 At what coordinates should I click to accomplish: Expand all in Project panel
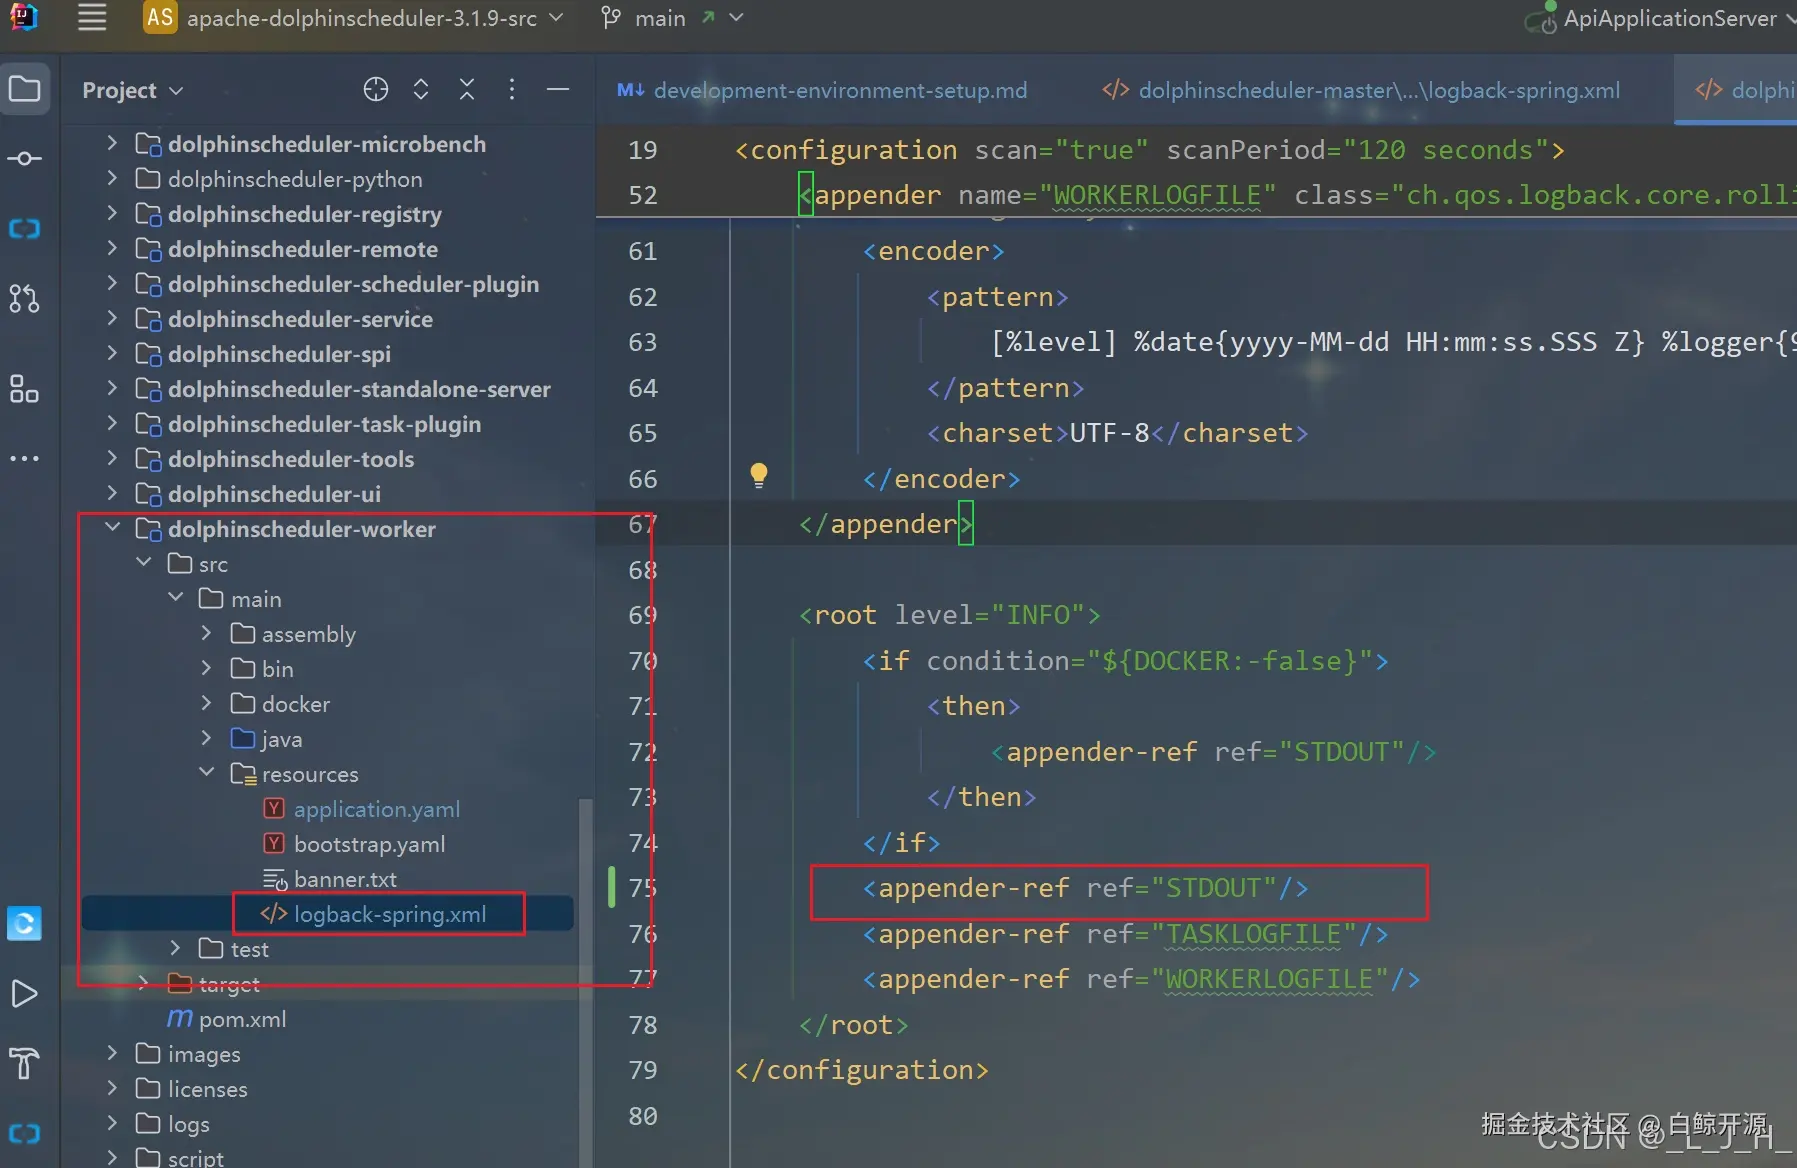(421, 90)
